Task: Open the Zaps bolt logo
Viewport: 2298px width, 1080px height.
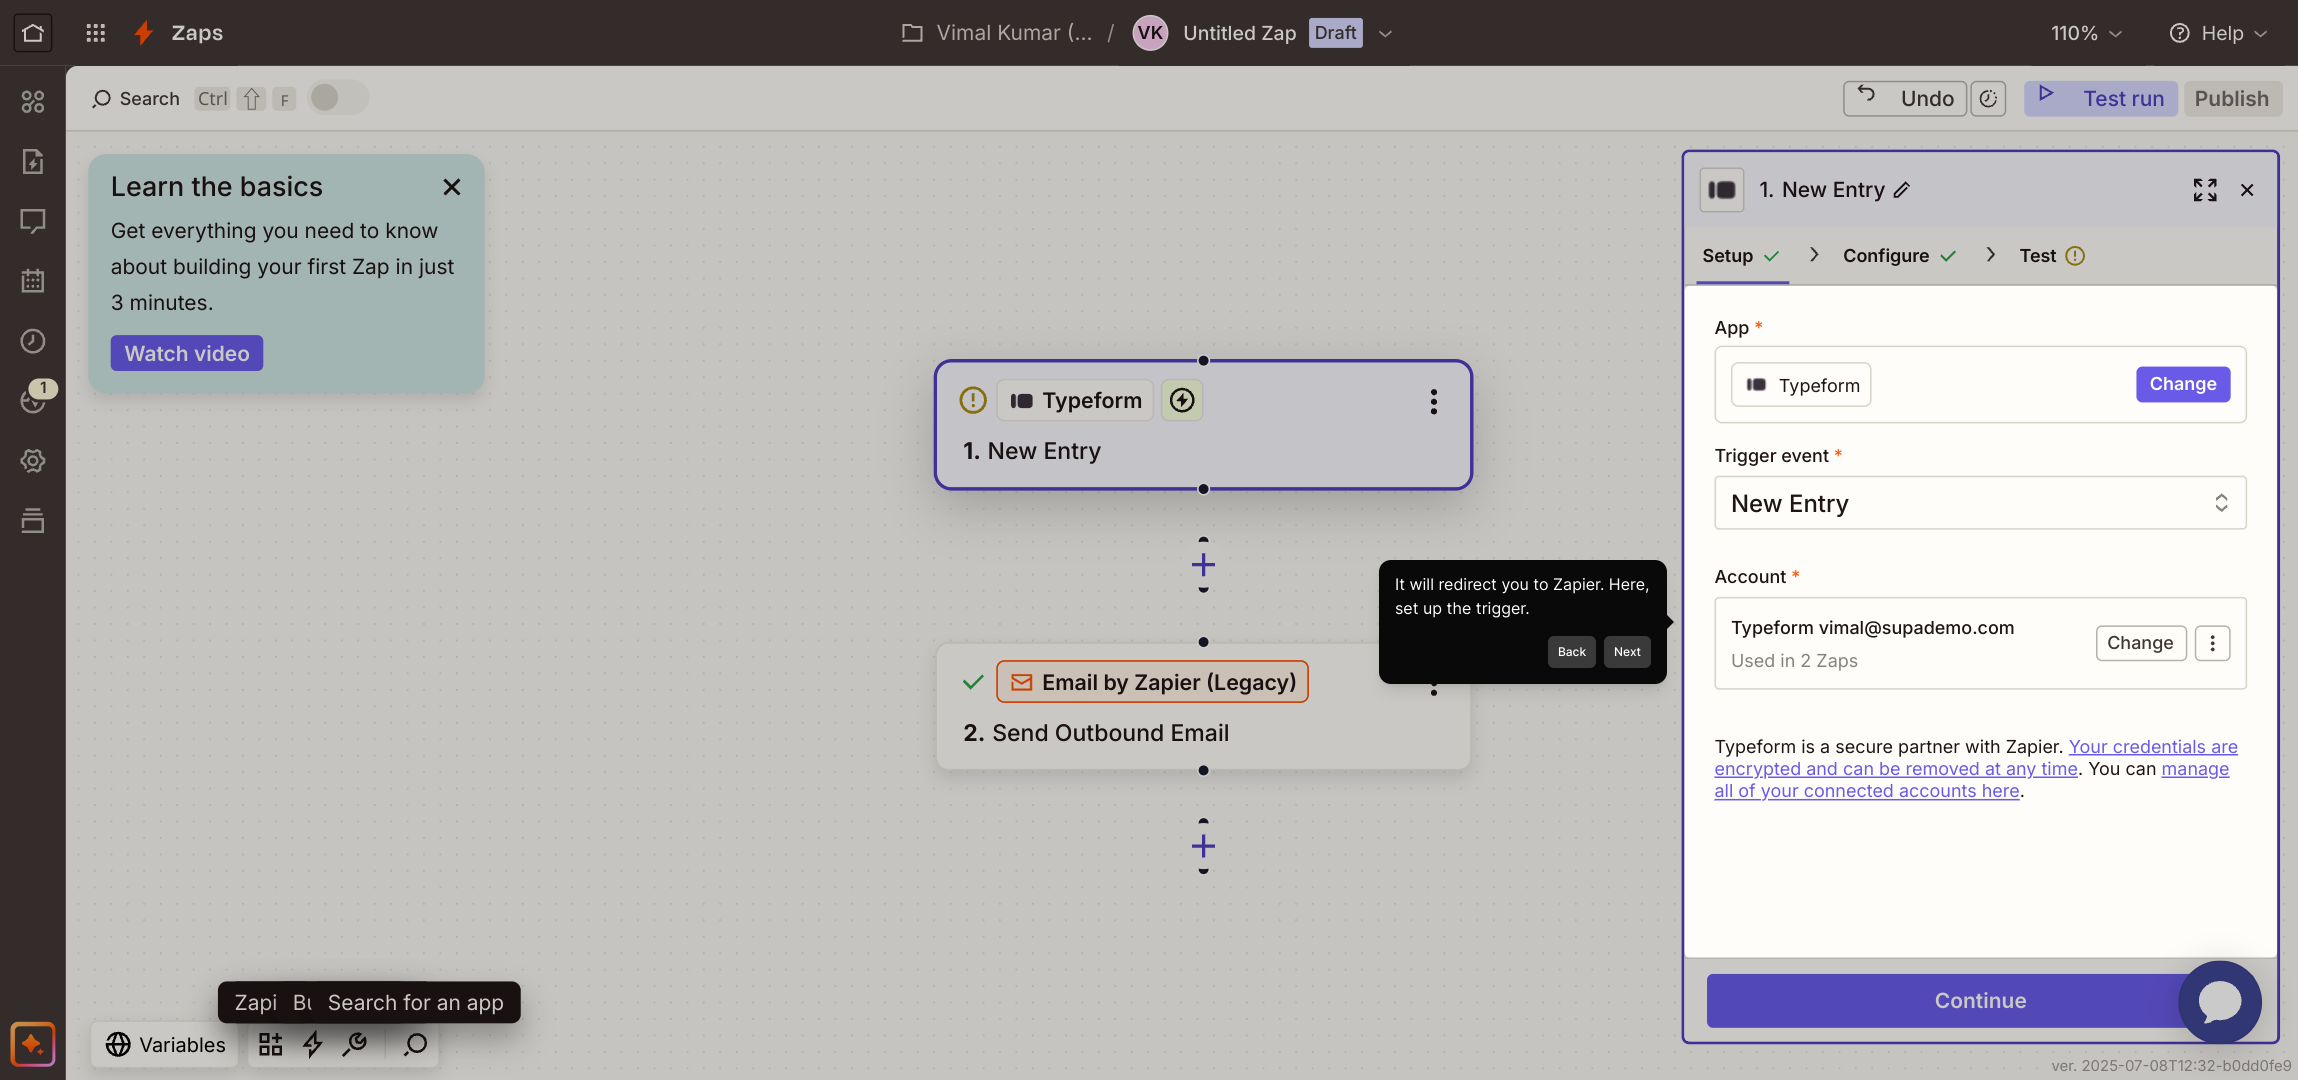Action: point(144,33)
